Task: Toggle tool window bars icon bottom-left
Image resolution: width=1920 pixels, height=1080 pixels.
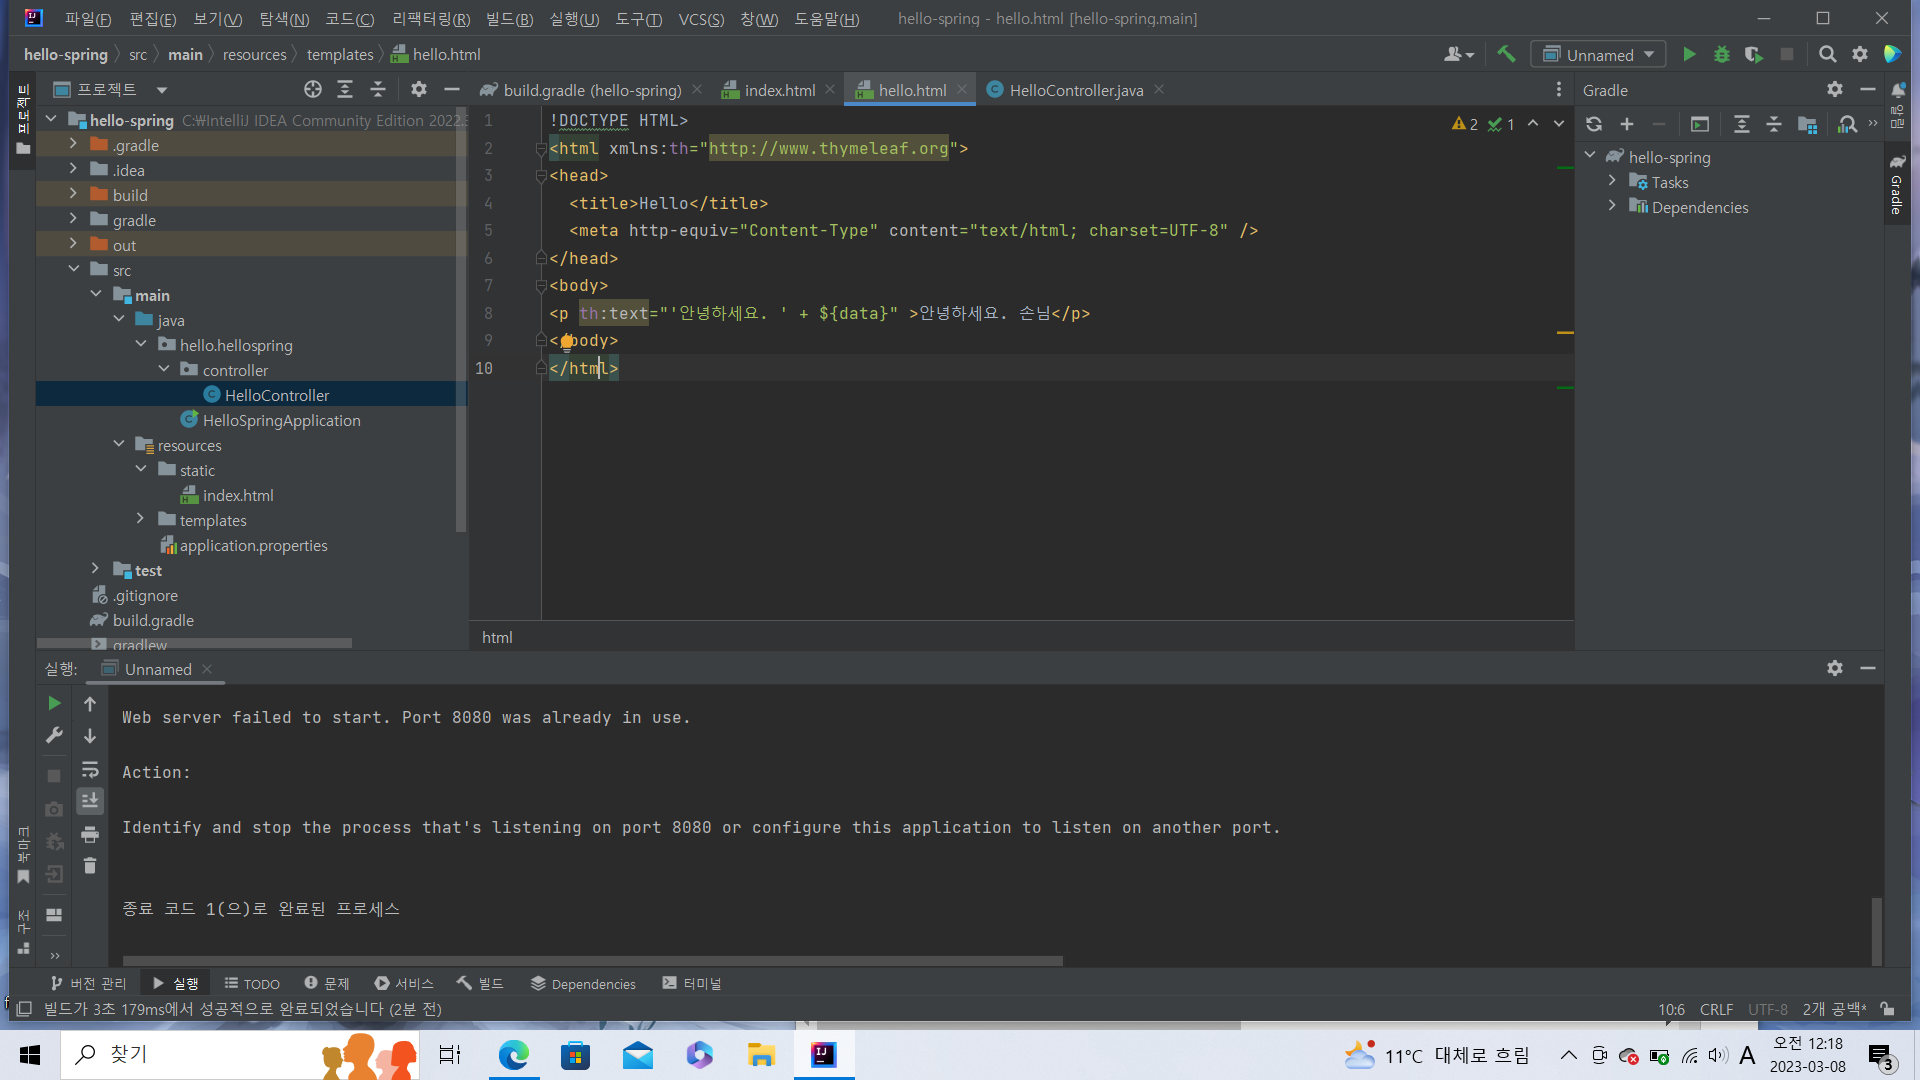Action: pyautogui.click(x=24, y=1009)
